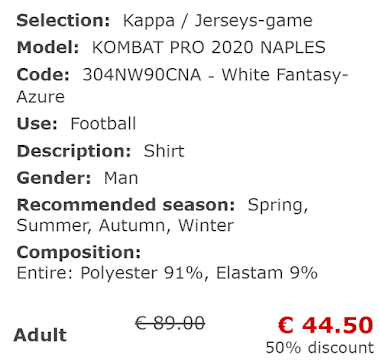Click the Azure color word
379x360 pixels.
pos(41,97)
